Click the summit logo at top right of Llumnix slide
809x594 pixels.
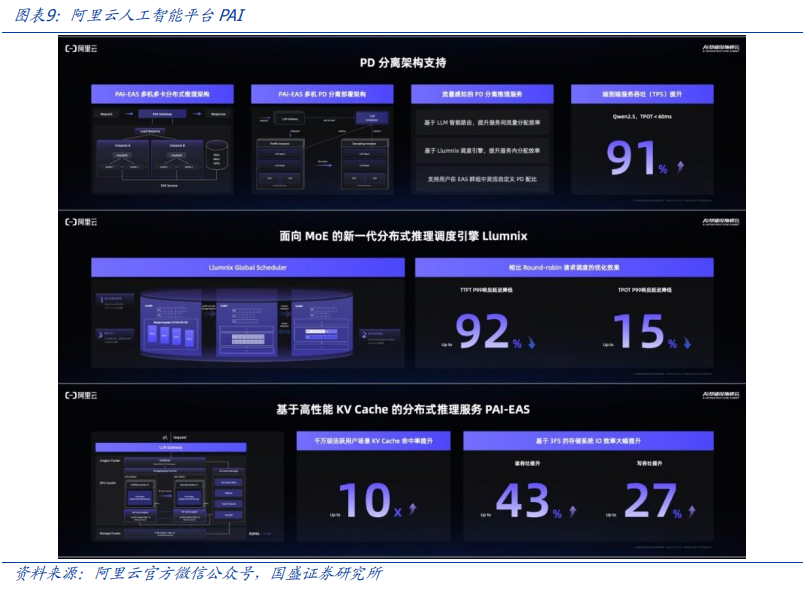tap(721, 222)
